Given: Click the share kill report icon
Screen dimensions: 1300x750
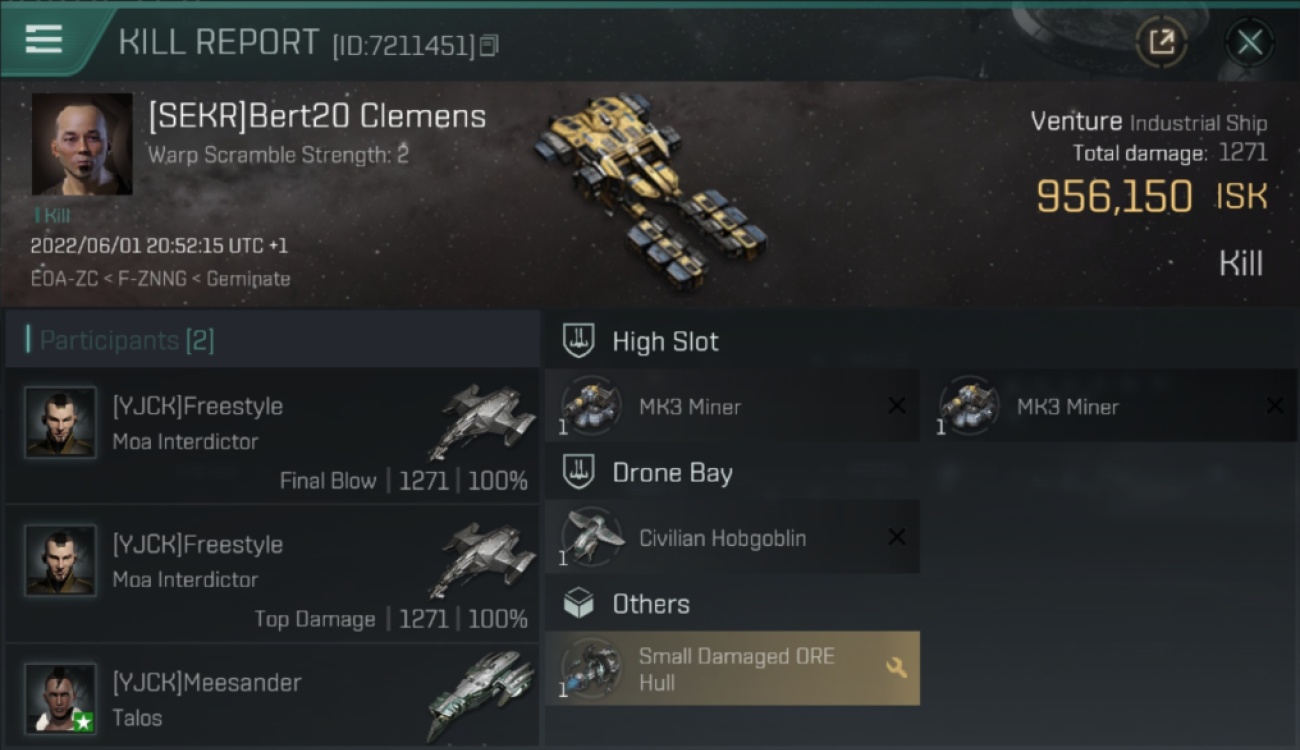Looking at the screenshot, I should (x=1161, y=42).
